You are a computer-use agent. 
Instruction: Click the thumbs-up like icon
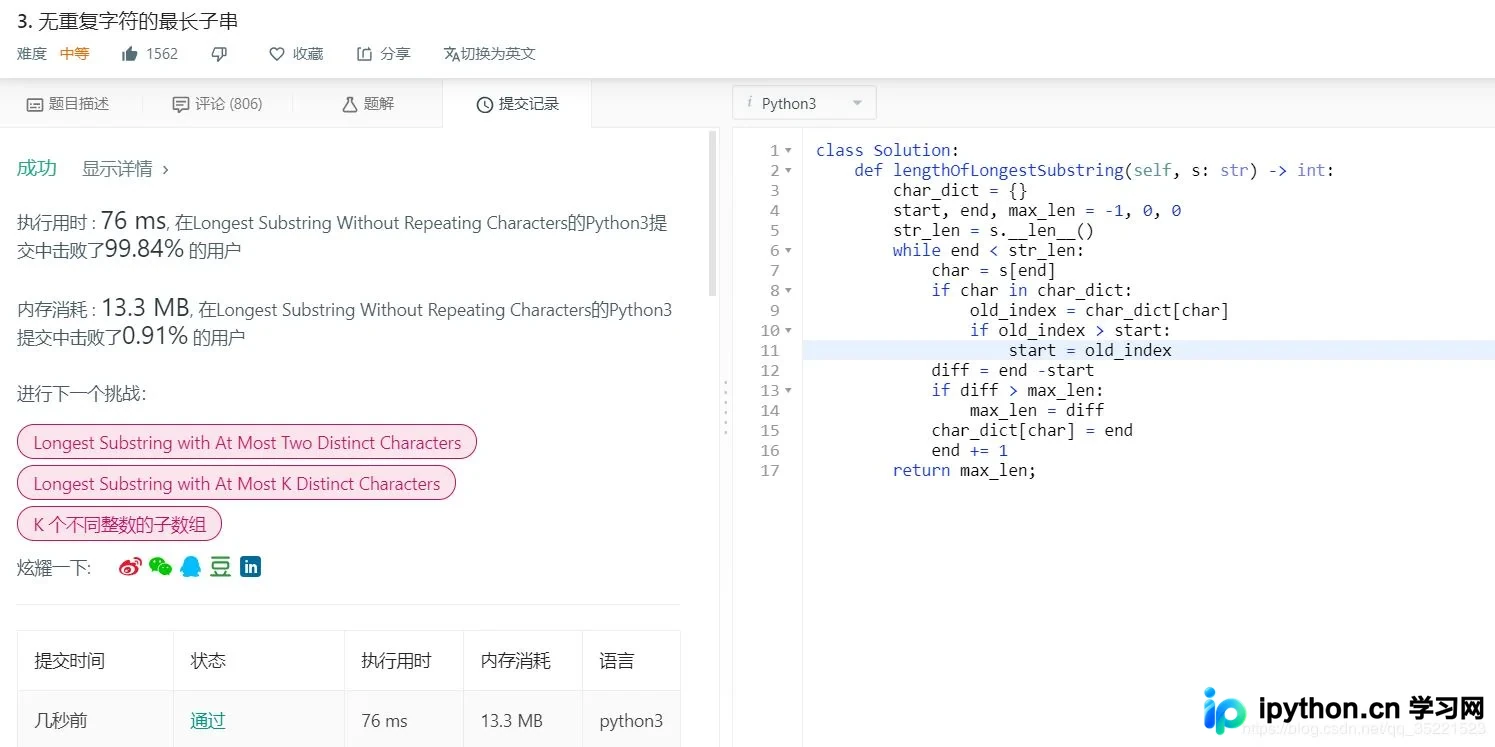point(129,54)
